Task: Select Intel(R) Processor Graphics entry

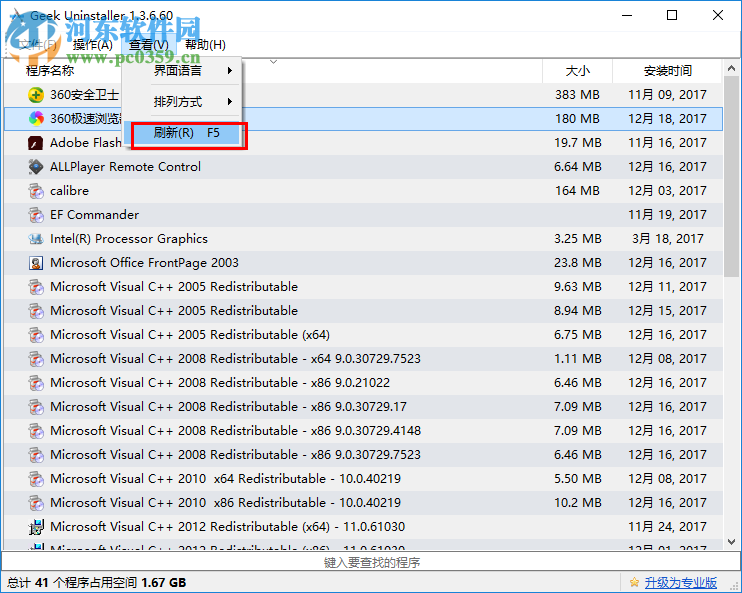Action: point(129,239)
